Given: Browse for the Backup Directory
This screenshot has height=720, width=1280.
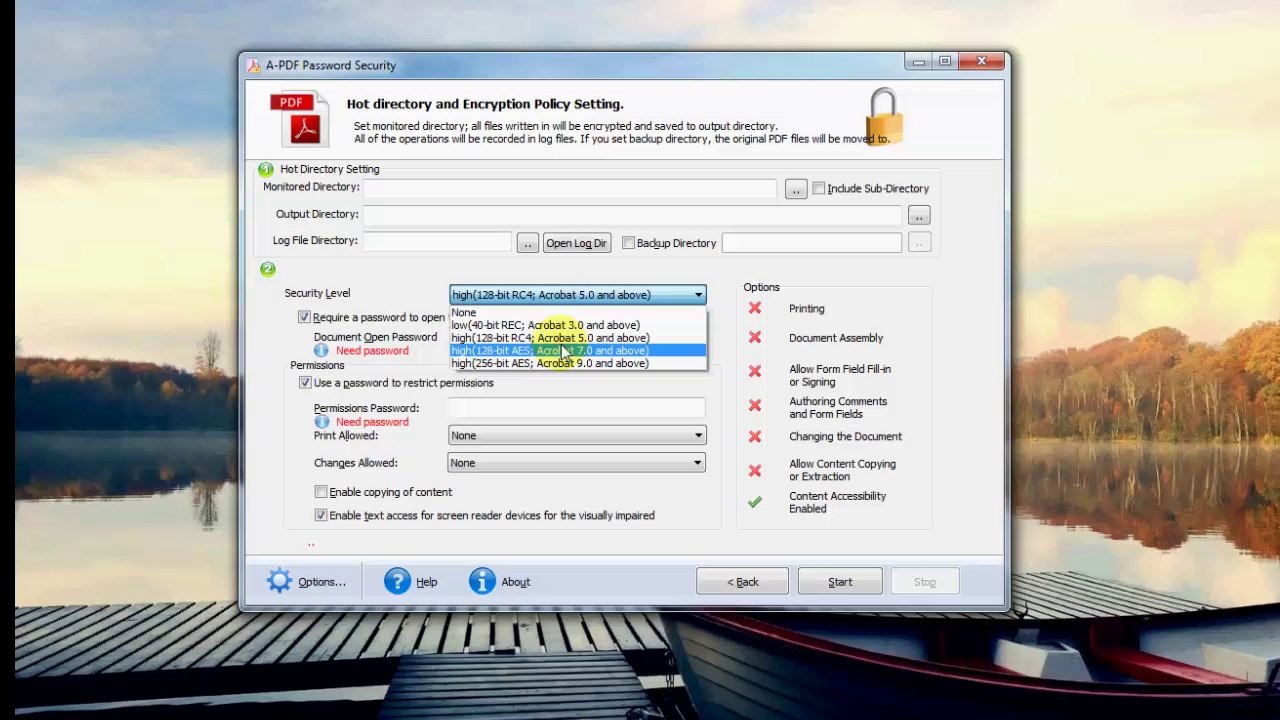Looking at the screenshot, I should click(x=919, y=243).
